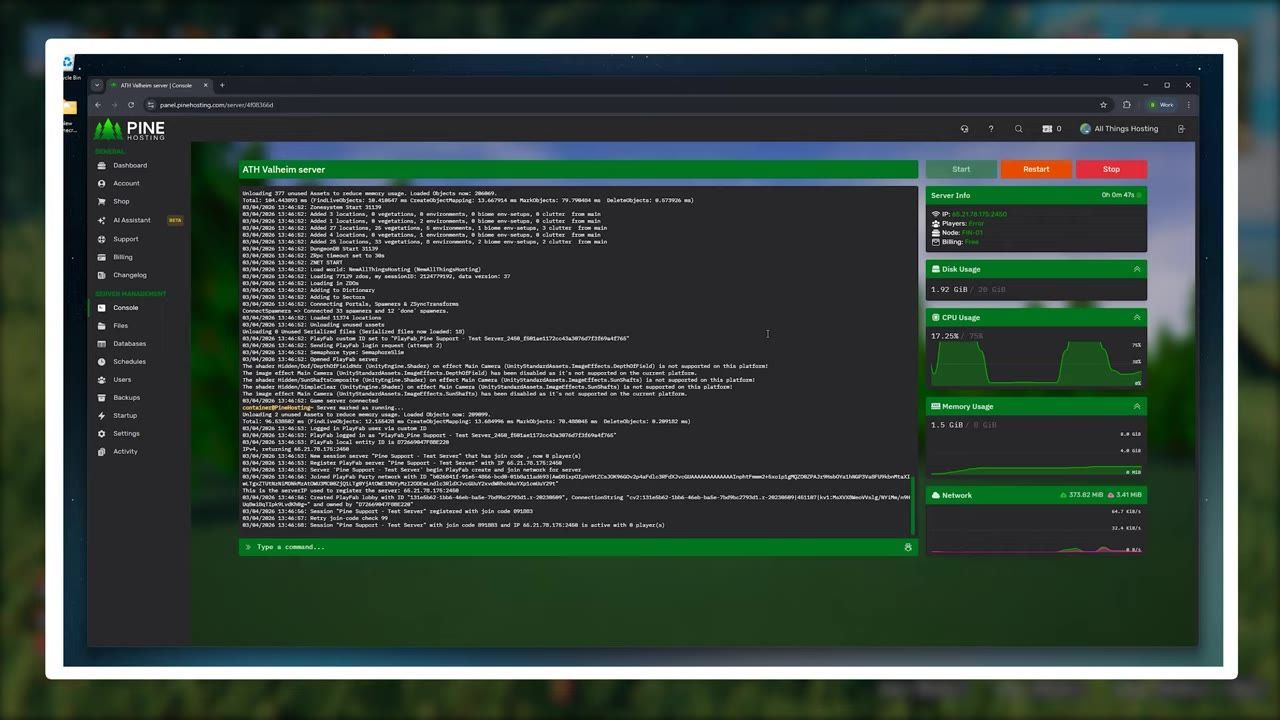Click the Node value in Server Info
This screenshot has height=720, width=1280.
972,233
